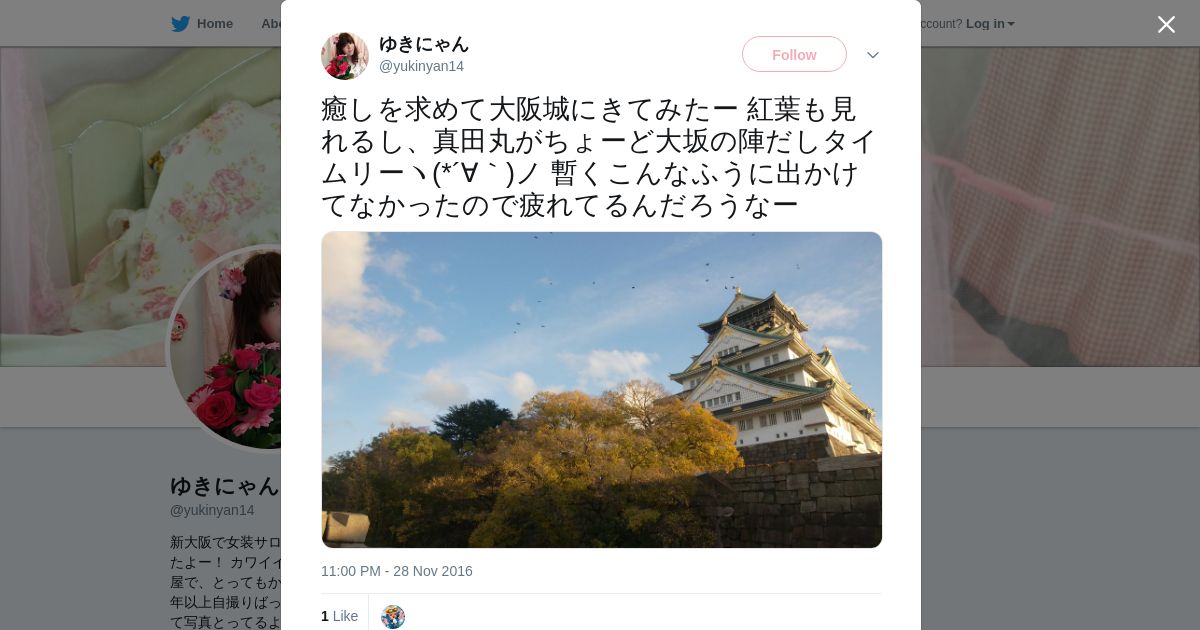Open the ゆきにゃん display name in tweet
The height and width of the screenshot is (630, 1200).
(x=424, y=44)
